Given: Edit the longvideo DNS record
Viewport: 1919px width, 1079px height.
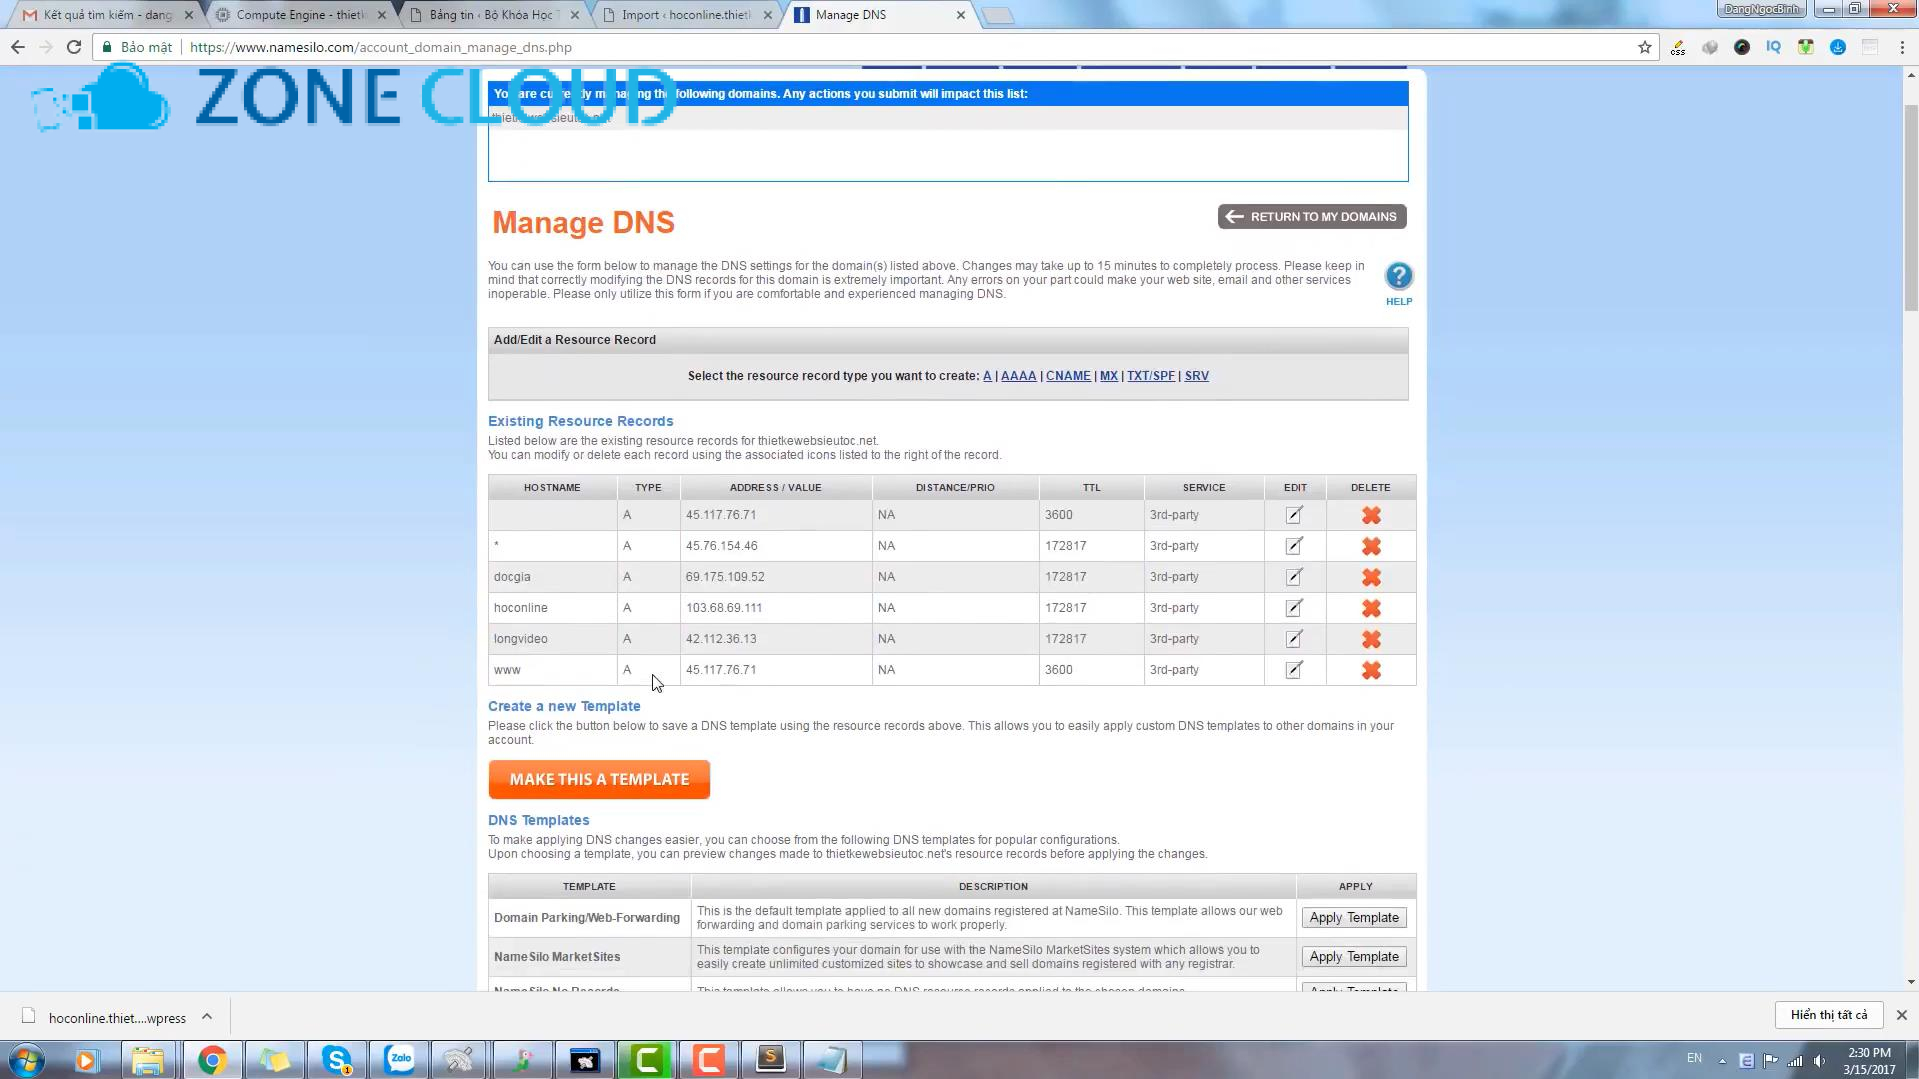Looking at the screenshot, I should pos(1294,639).
